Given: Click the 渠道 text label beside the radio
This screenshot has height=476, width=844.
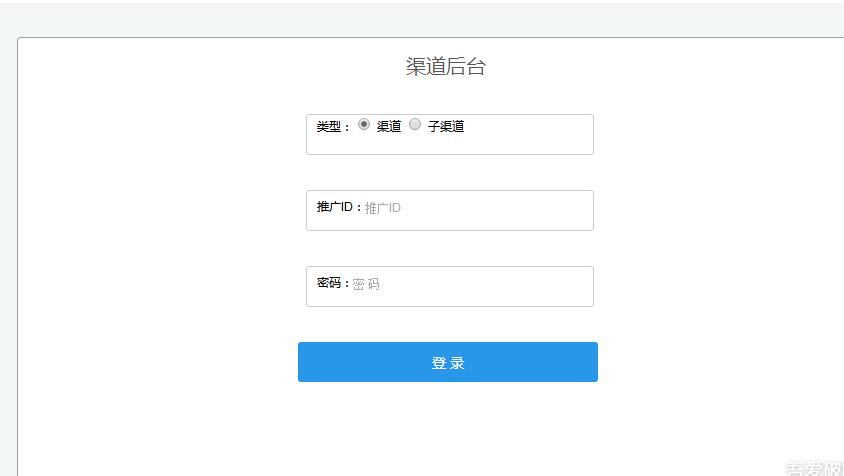Looking at the screenshot, I should 389,126.
